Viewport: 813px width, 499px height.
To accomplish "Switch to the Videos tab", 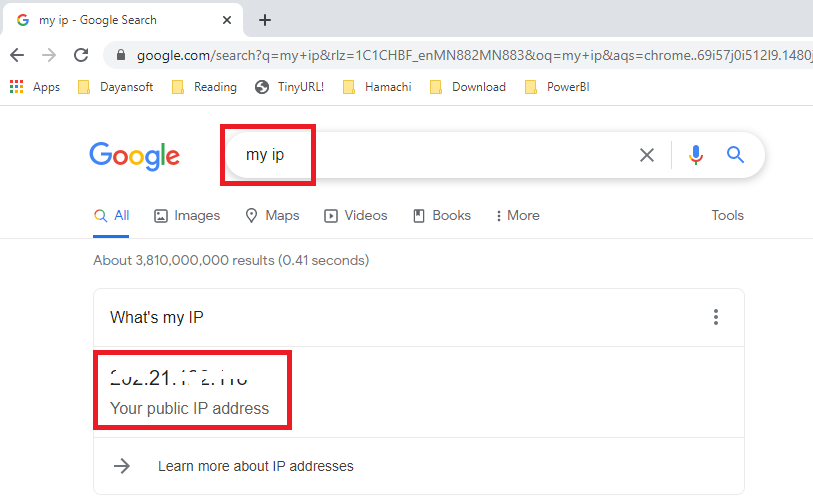I will pos(356,216).
